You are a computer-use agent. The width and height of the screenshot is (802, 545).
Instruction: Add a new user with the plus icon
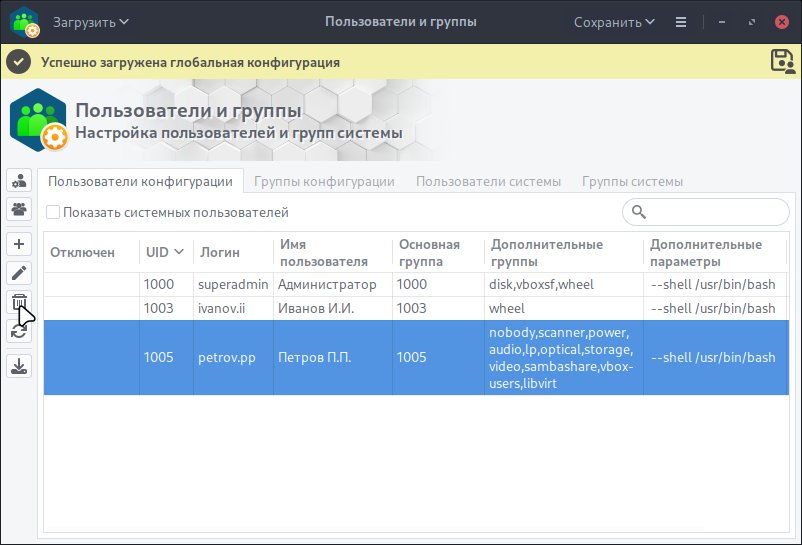pyautogui.click(x=19, y=244)
